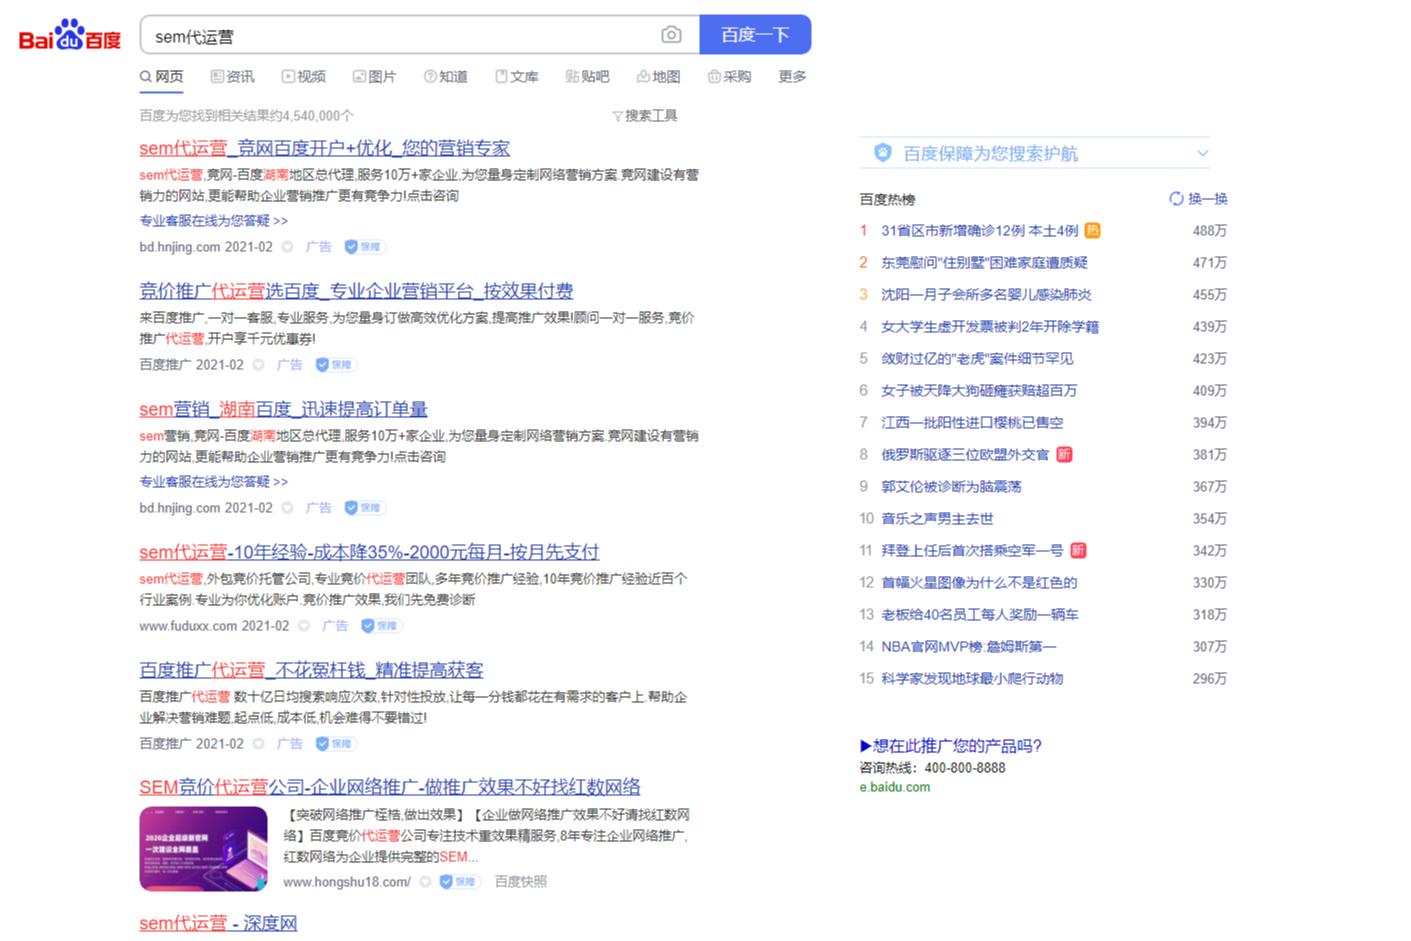Open 搜索工具 filter options

click(644, 116)
